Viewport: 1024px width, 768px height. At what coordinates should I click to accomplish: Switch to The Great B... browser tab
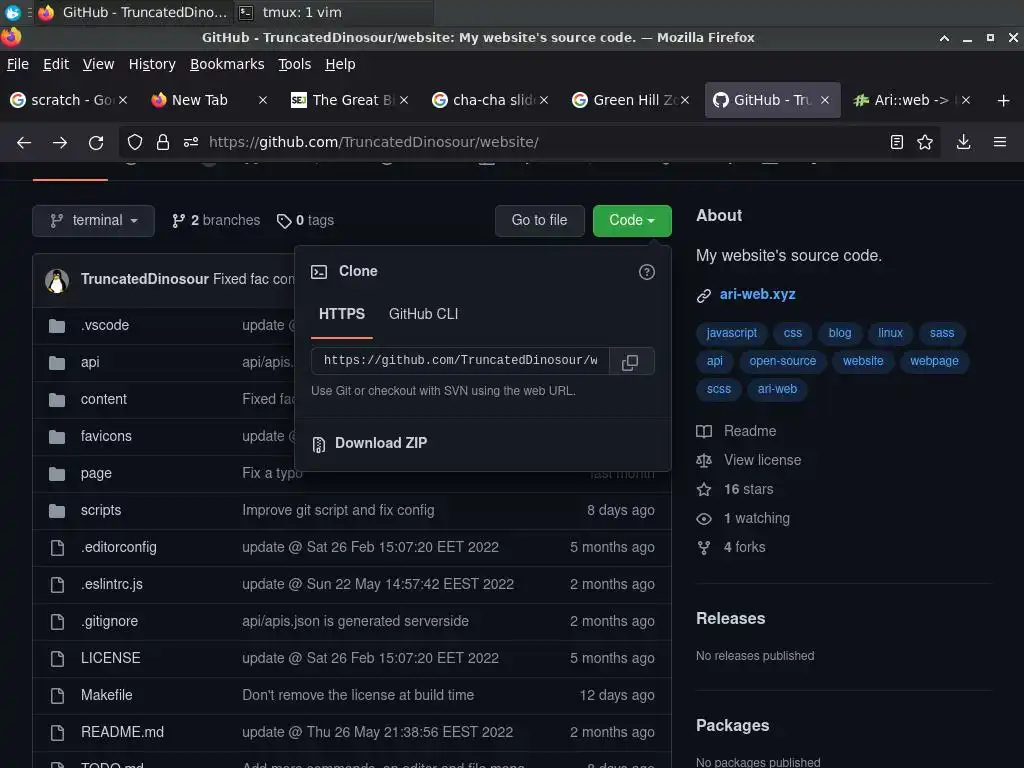point(349,101)
